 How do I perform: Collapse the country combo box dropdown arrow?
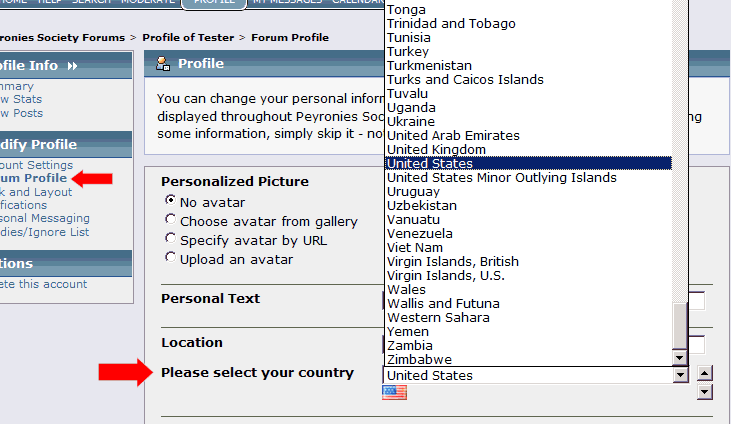point(680,376)
